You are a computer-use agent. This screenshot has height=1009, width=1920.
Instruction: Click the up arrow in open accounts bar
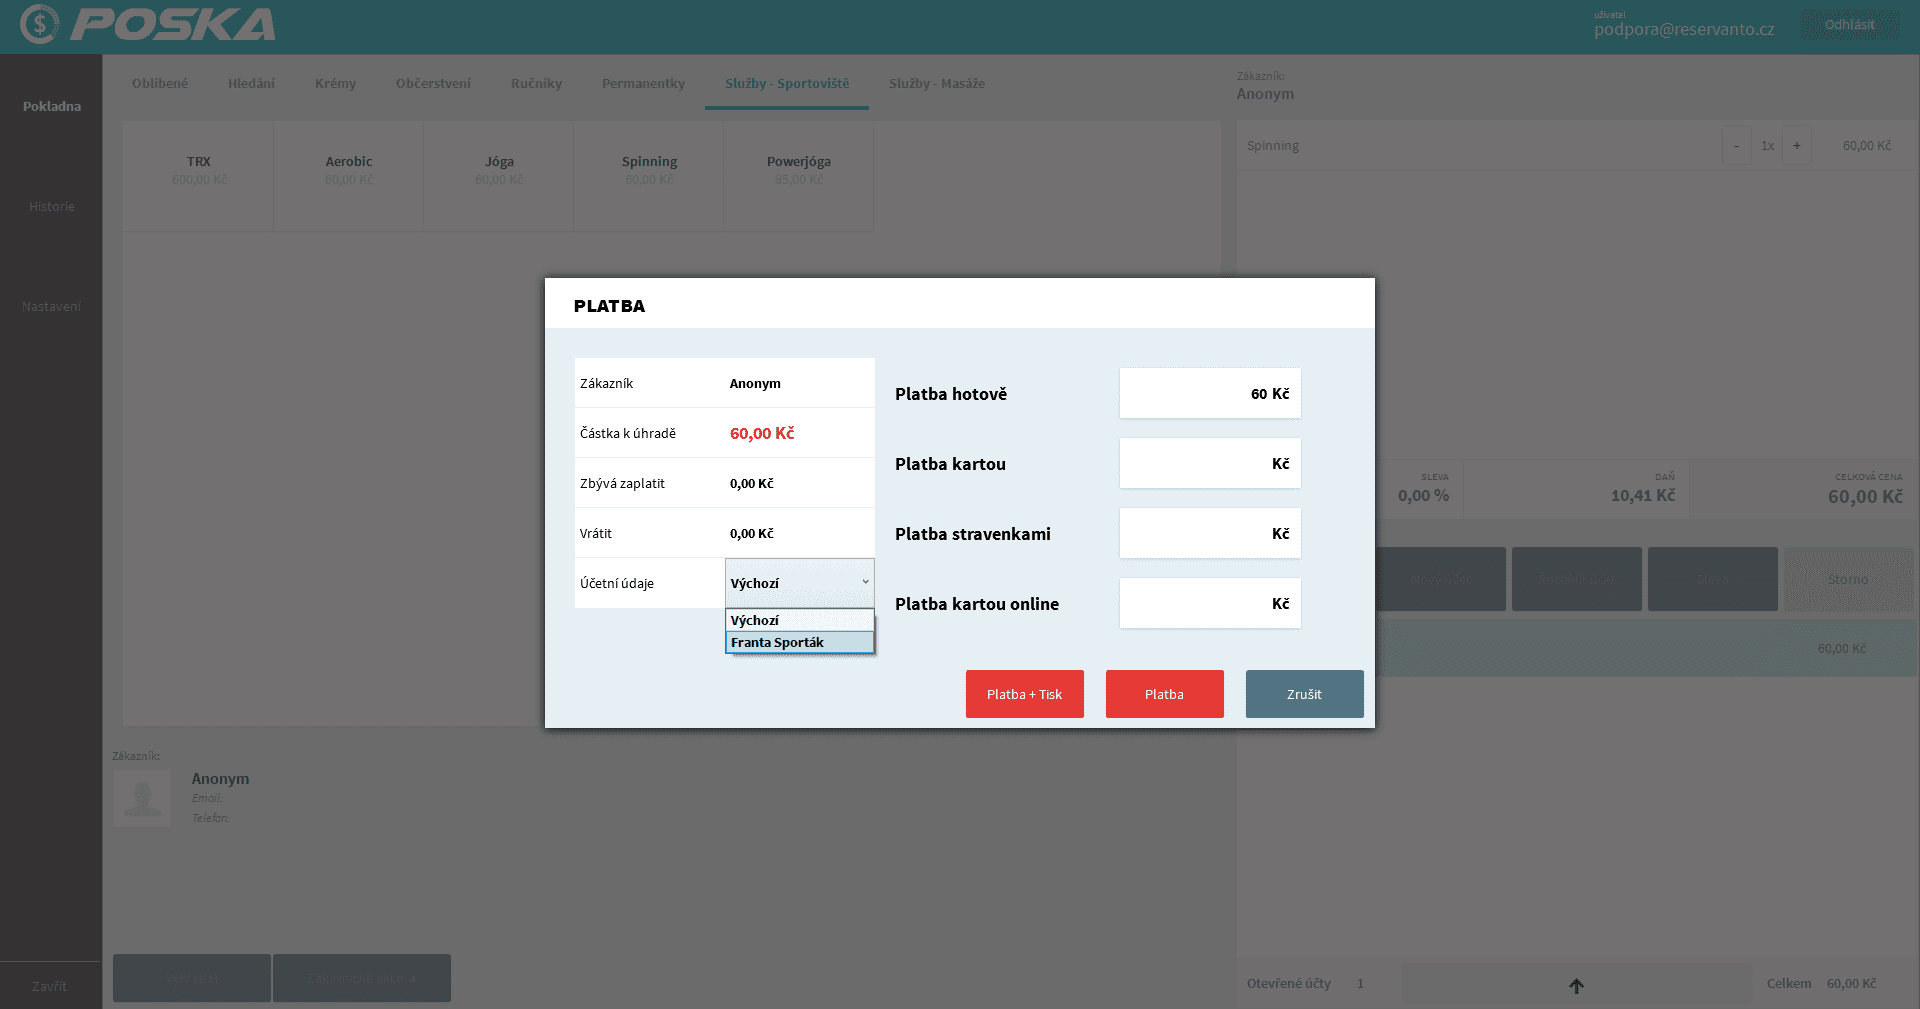tap(1576, 985)
